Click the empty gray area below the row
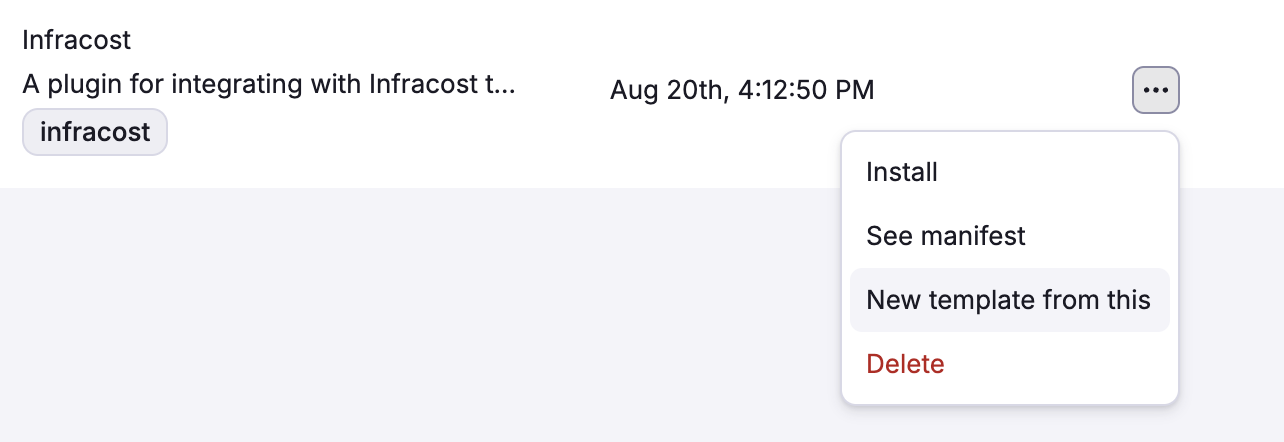1284x442 pixels. point(400,320)
